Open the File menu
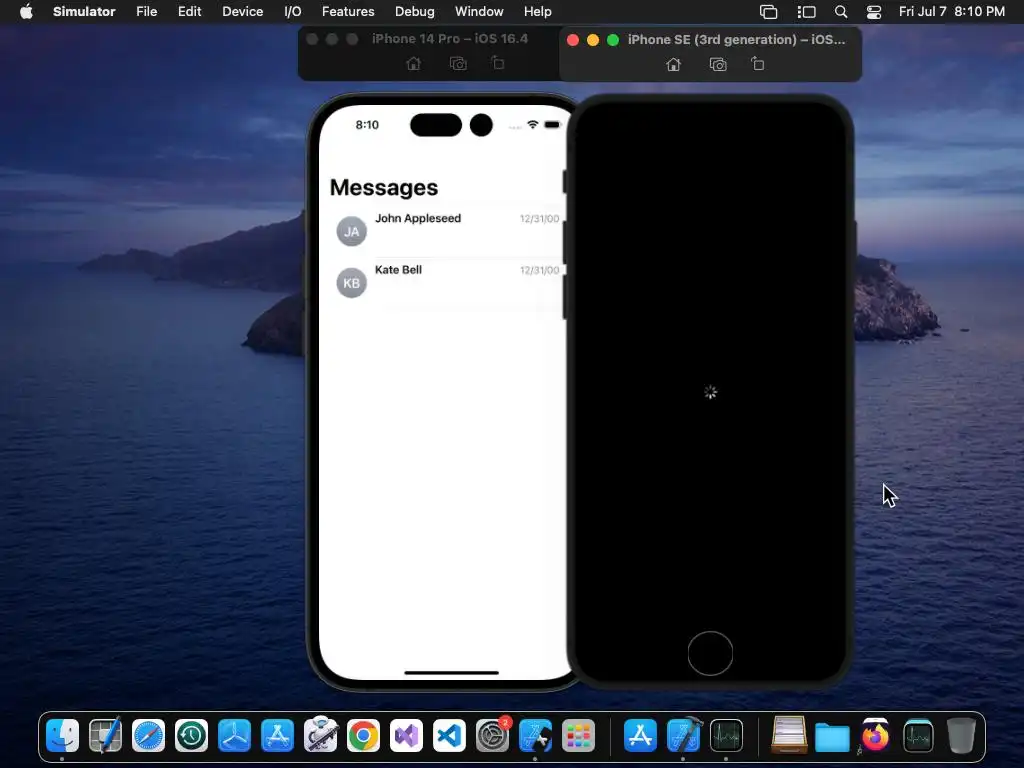The image size is (1024, 768). [x=146, y=12]
